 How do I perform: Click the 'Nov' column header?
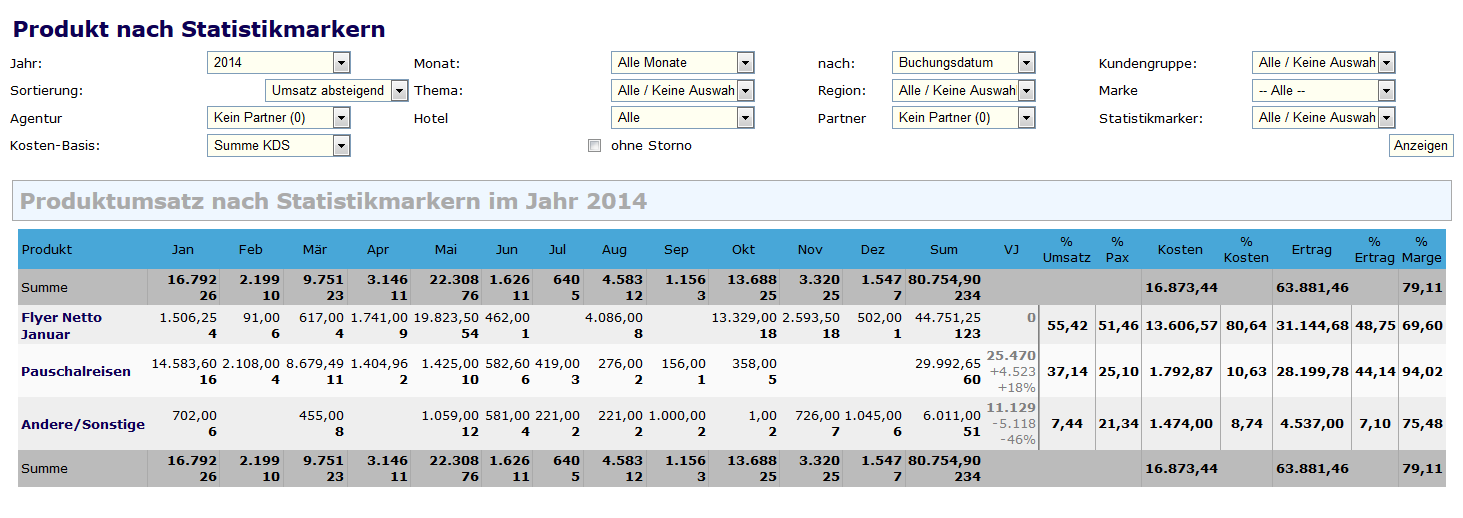tap(810, 249)
